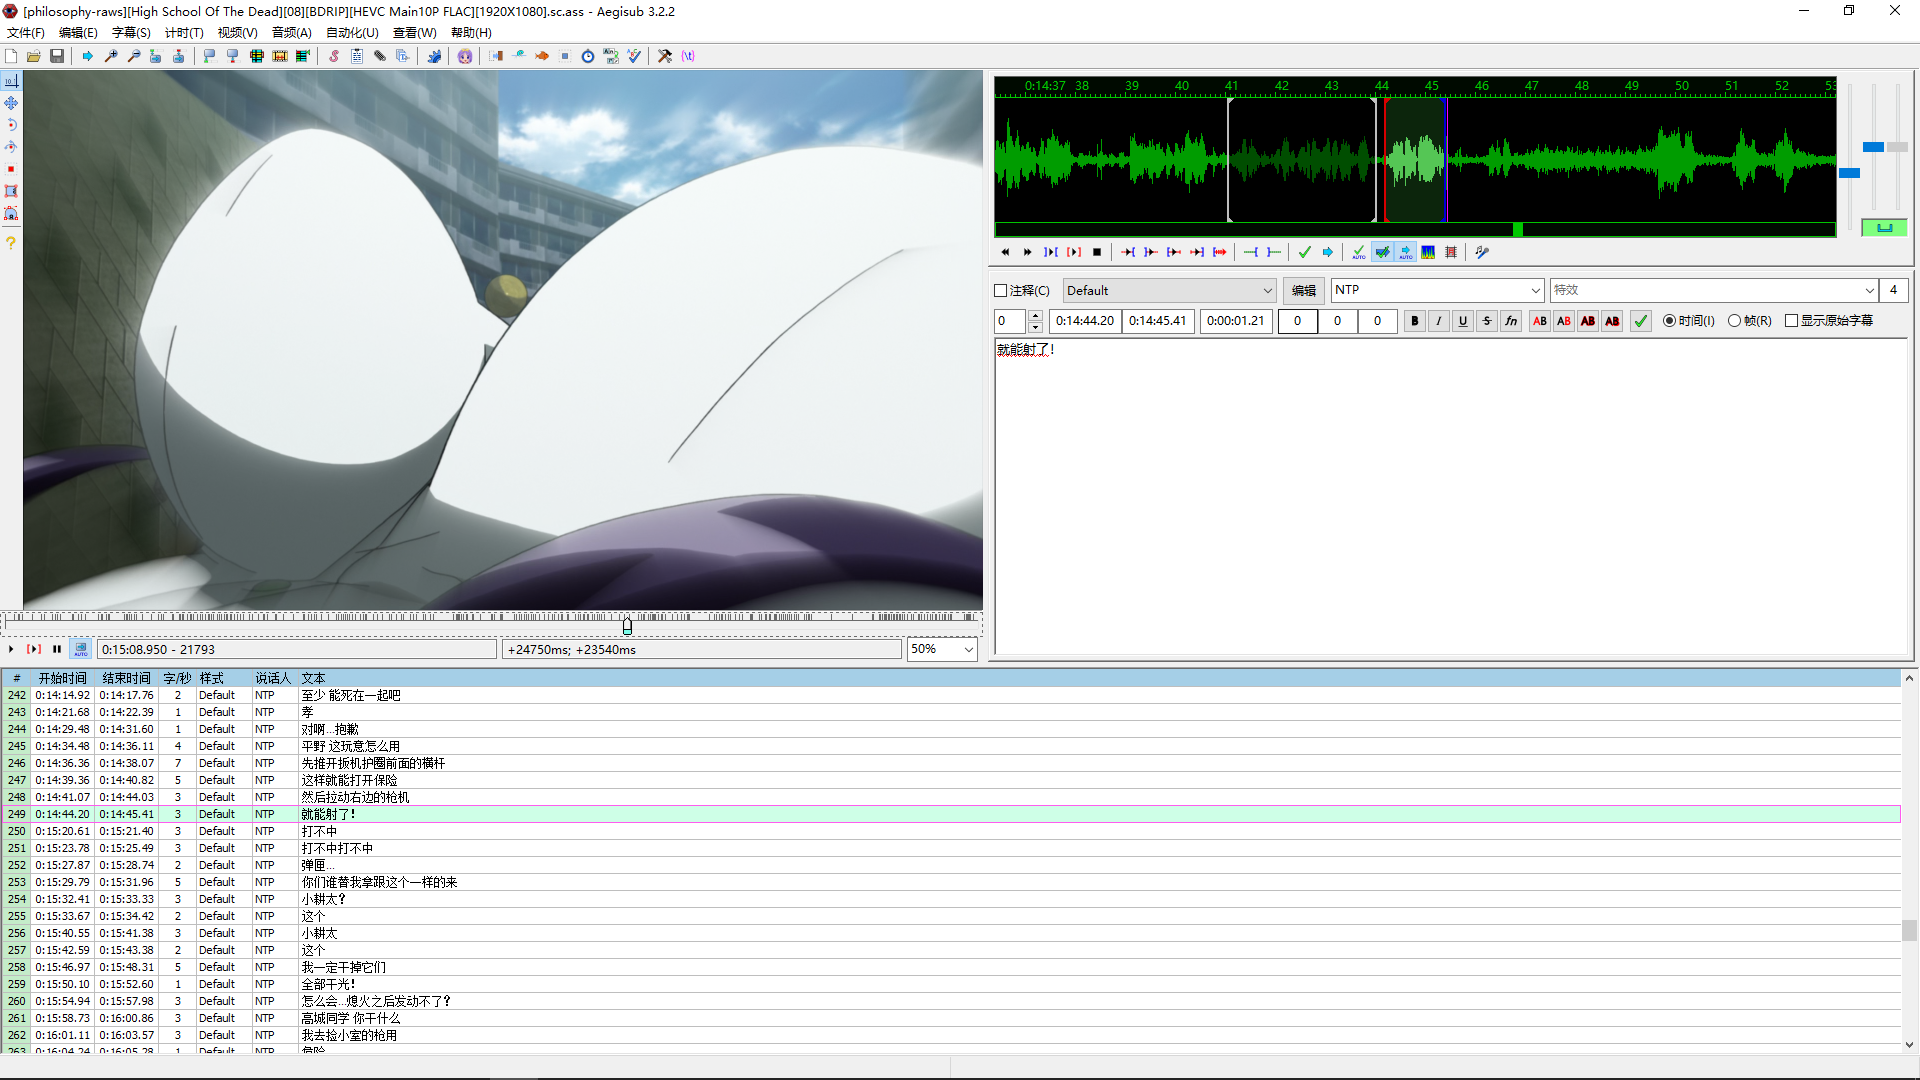Stop audio playback
Screen dimensions: 1920x1080
[x=1097, y=252]
